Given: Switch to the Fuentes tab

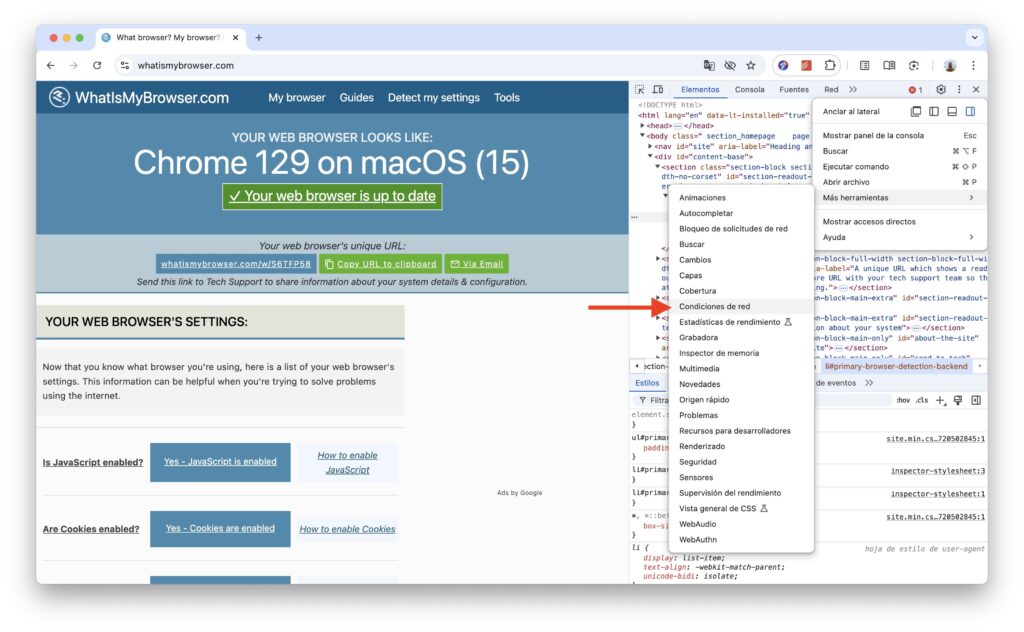Looking at the screenshot, I should click(x=793, y=89).
